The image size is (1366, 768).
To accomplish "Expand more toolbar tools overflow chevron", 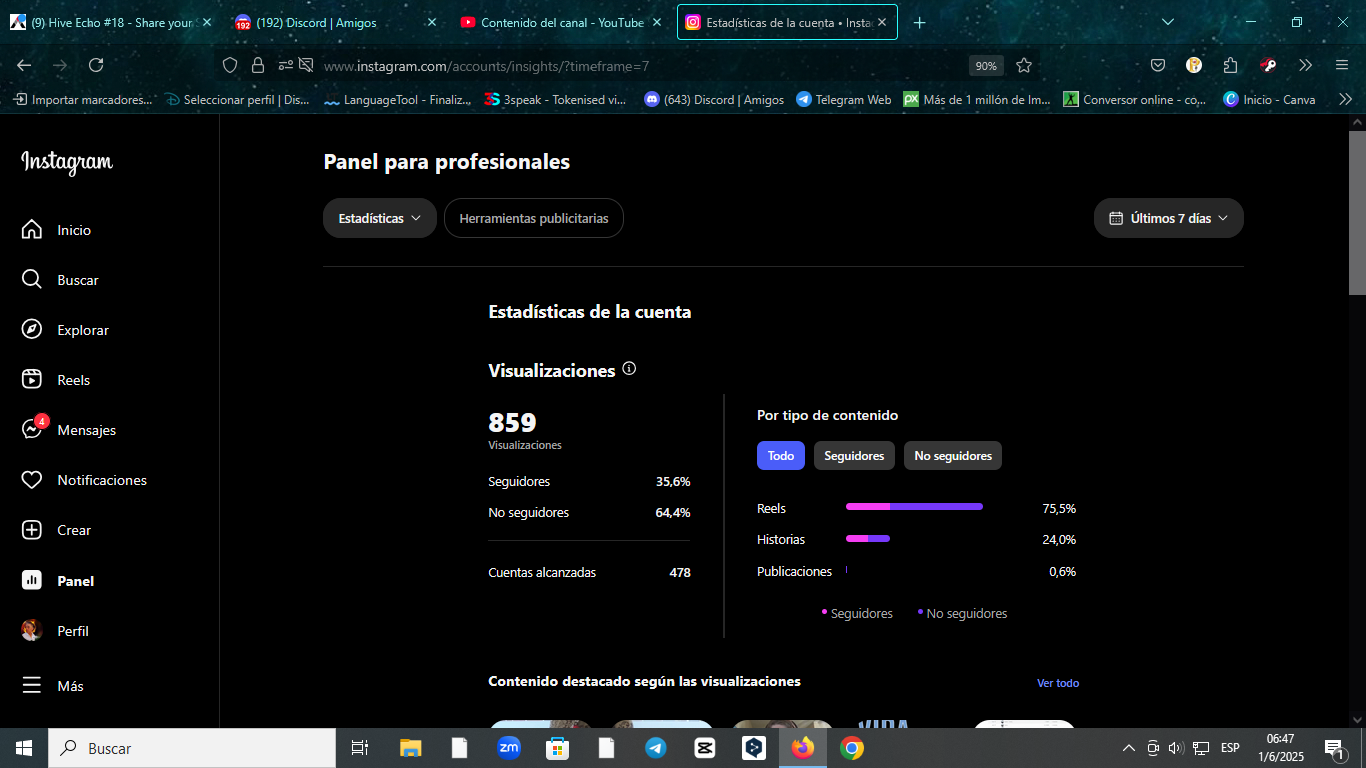I will pyautogui.click(x=1306, y=65).
